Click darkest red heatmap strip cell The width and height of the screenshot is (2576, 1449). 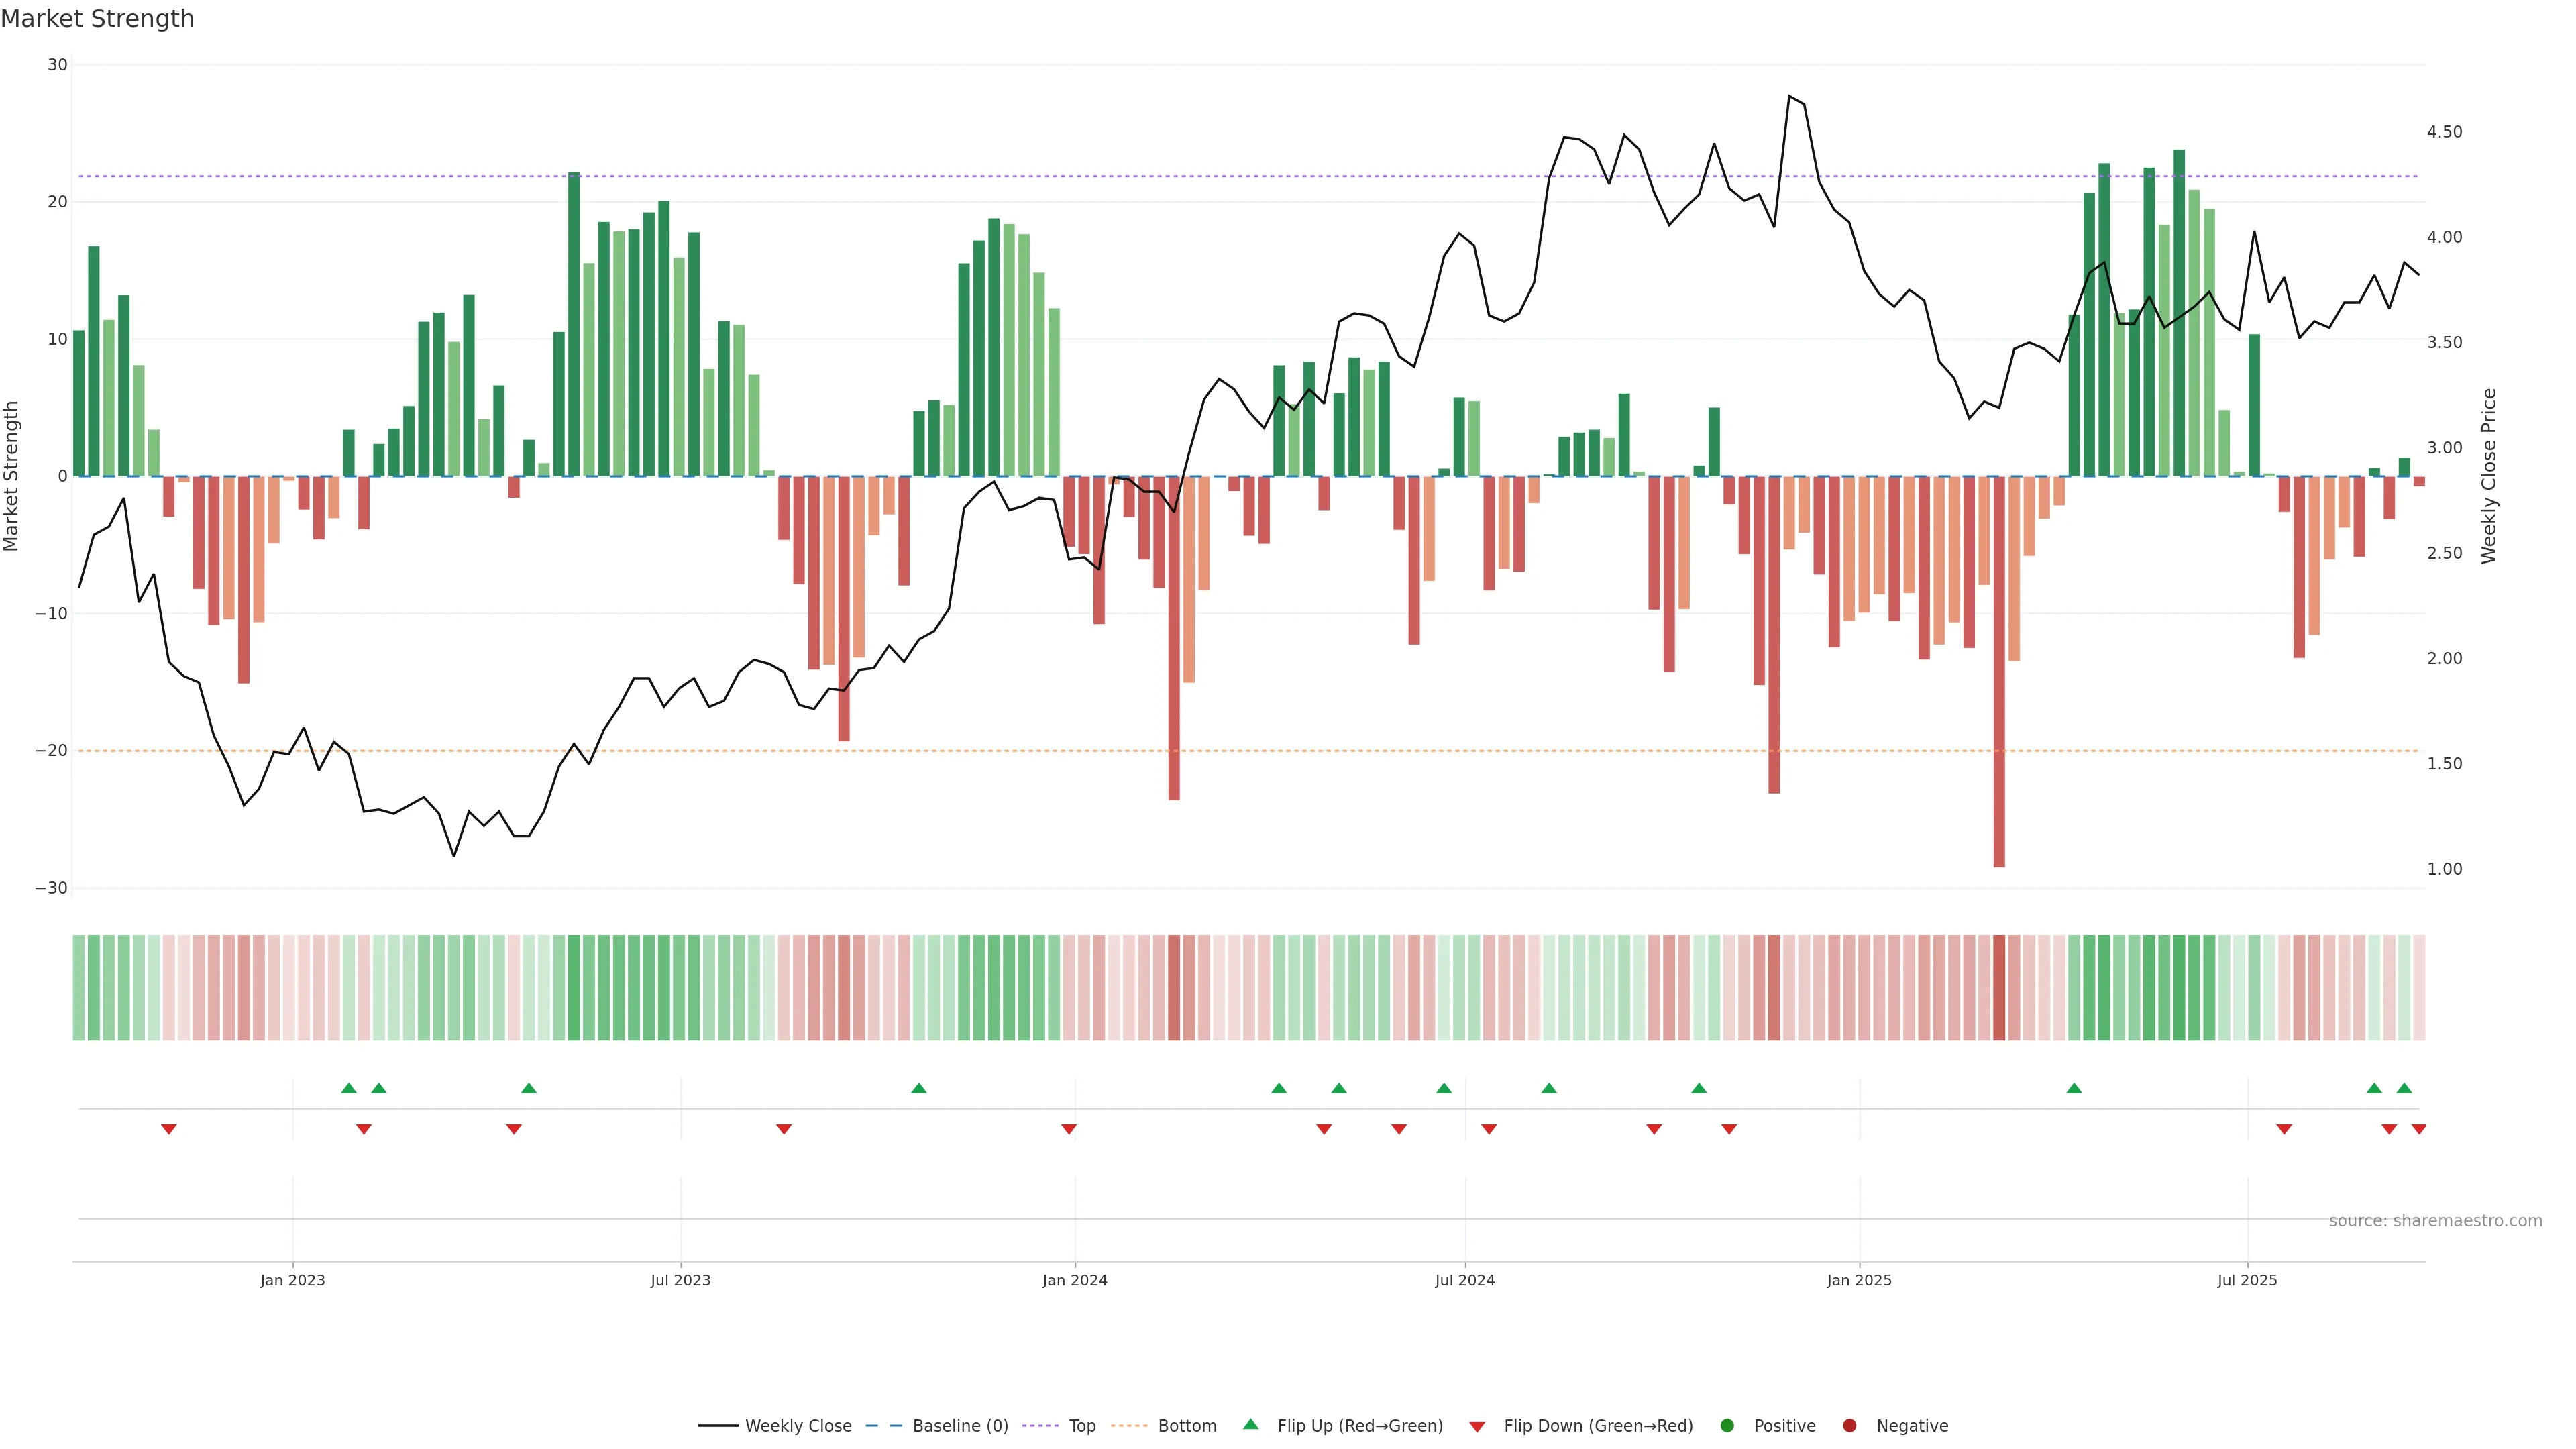[x=1999, y=987]
